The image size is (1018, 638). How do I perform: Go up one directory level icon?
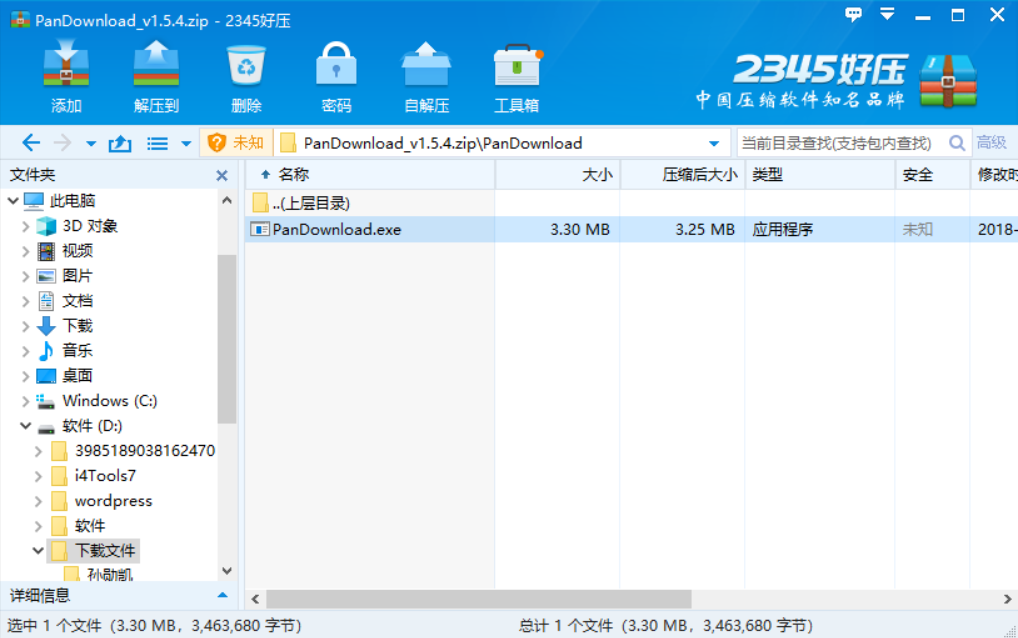coord(119,143)
